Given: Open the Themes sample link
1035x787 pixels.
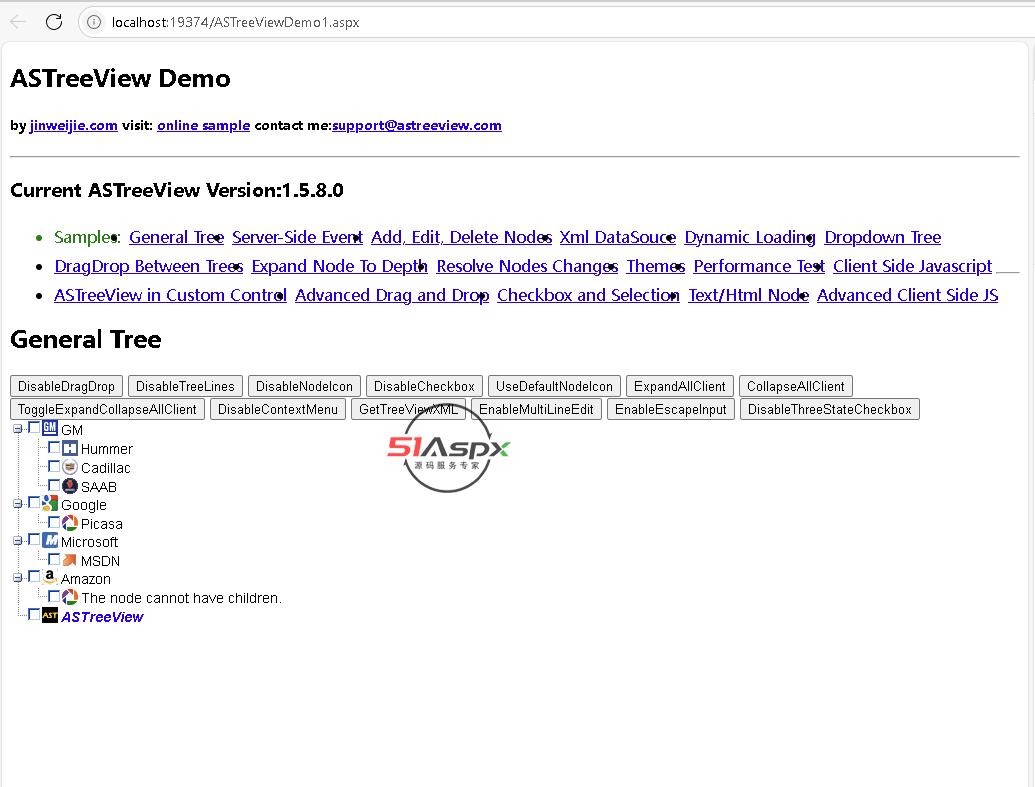Looking at the screenshot, I should 655,266.
